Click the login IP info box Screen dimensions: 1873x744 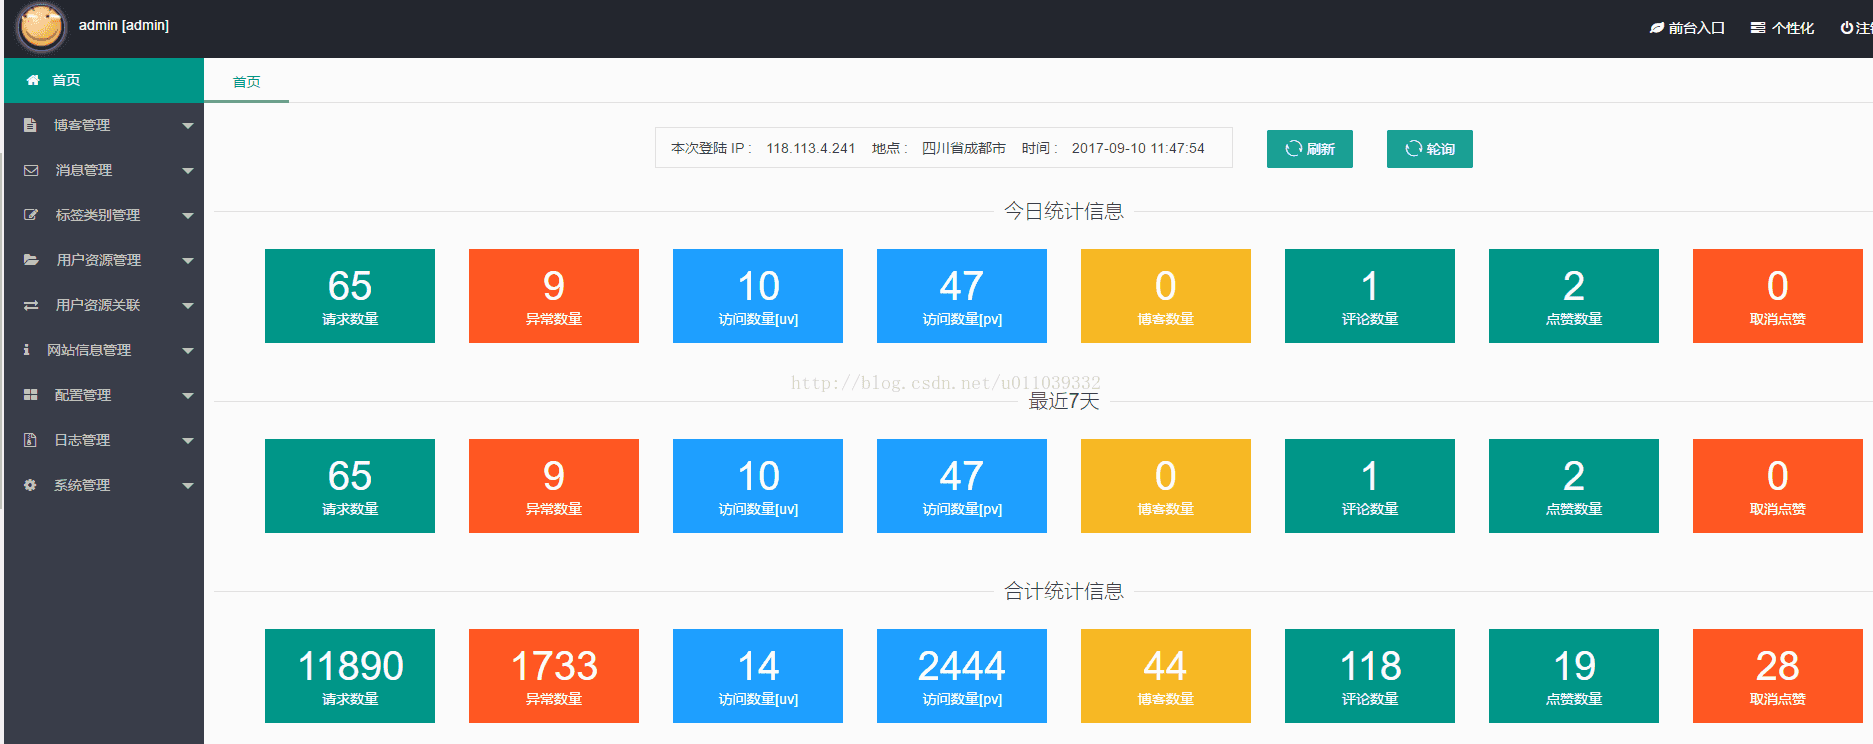coord(944,148)
